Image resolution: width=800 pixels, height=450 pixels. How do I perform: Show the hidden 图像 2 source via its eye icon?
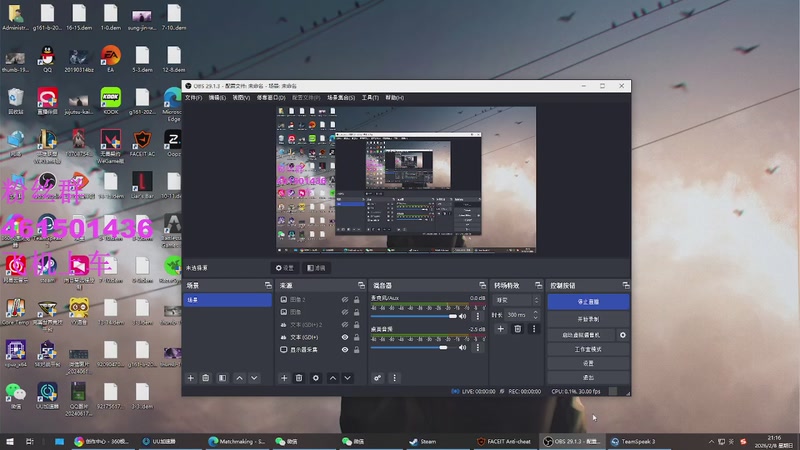pyautogui.click(x=345, y=300)
